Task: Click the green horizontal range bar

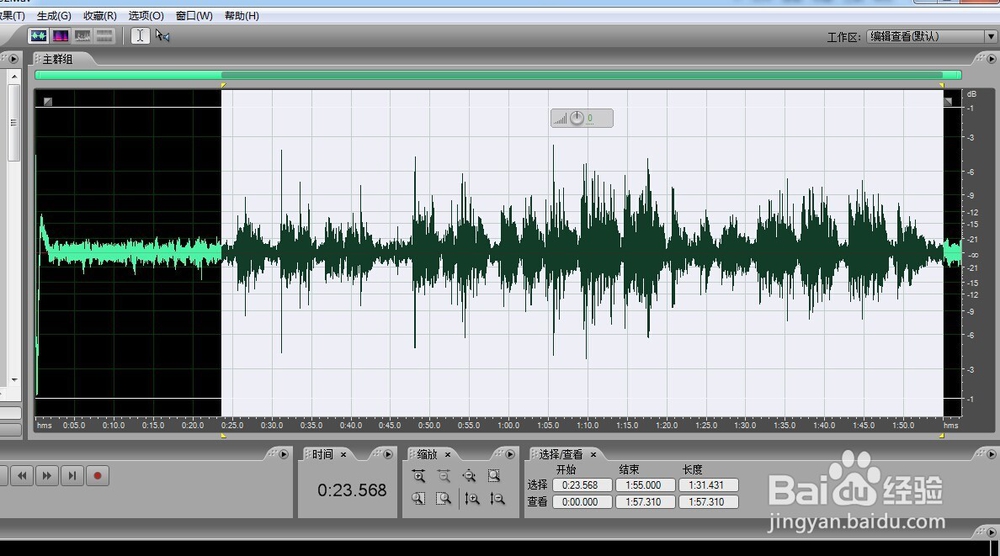Action: point(498,75)
